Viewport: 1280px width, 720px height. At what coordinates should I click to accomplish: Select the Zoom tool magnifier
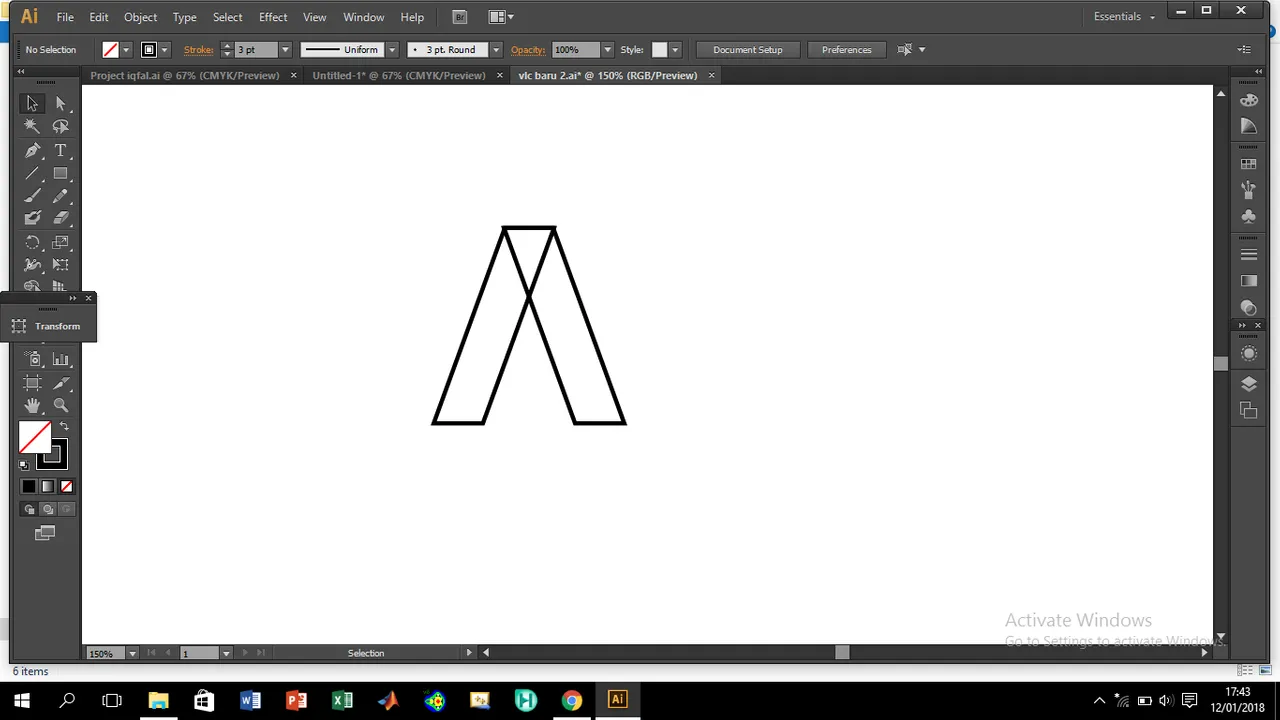61,405
